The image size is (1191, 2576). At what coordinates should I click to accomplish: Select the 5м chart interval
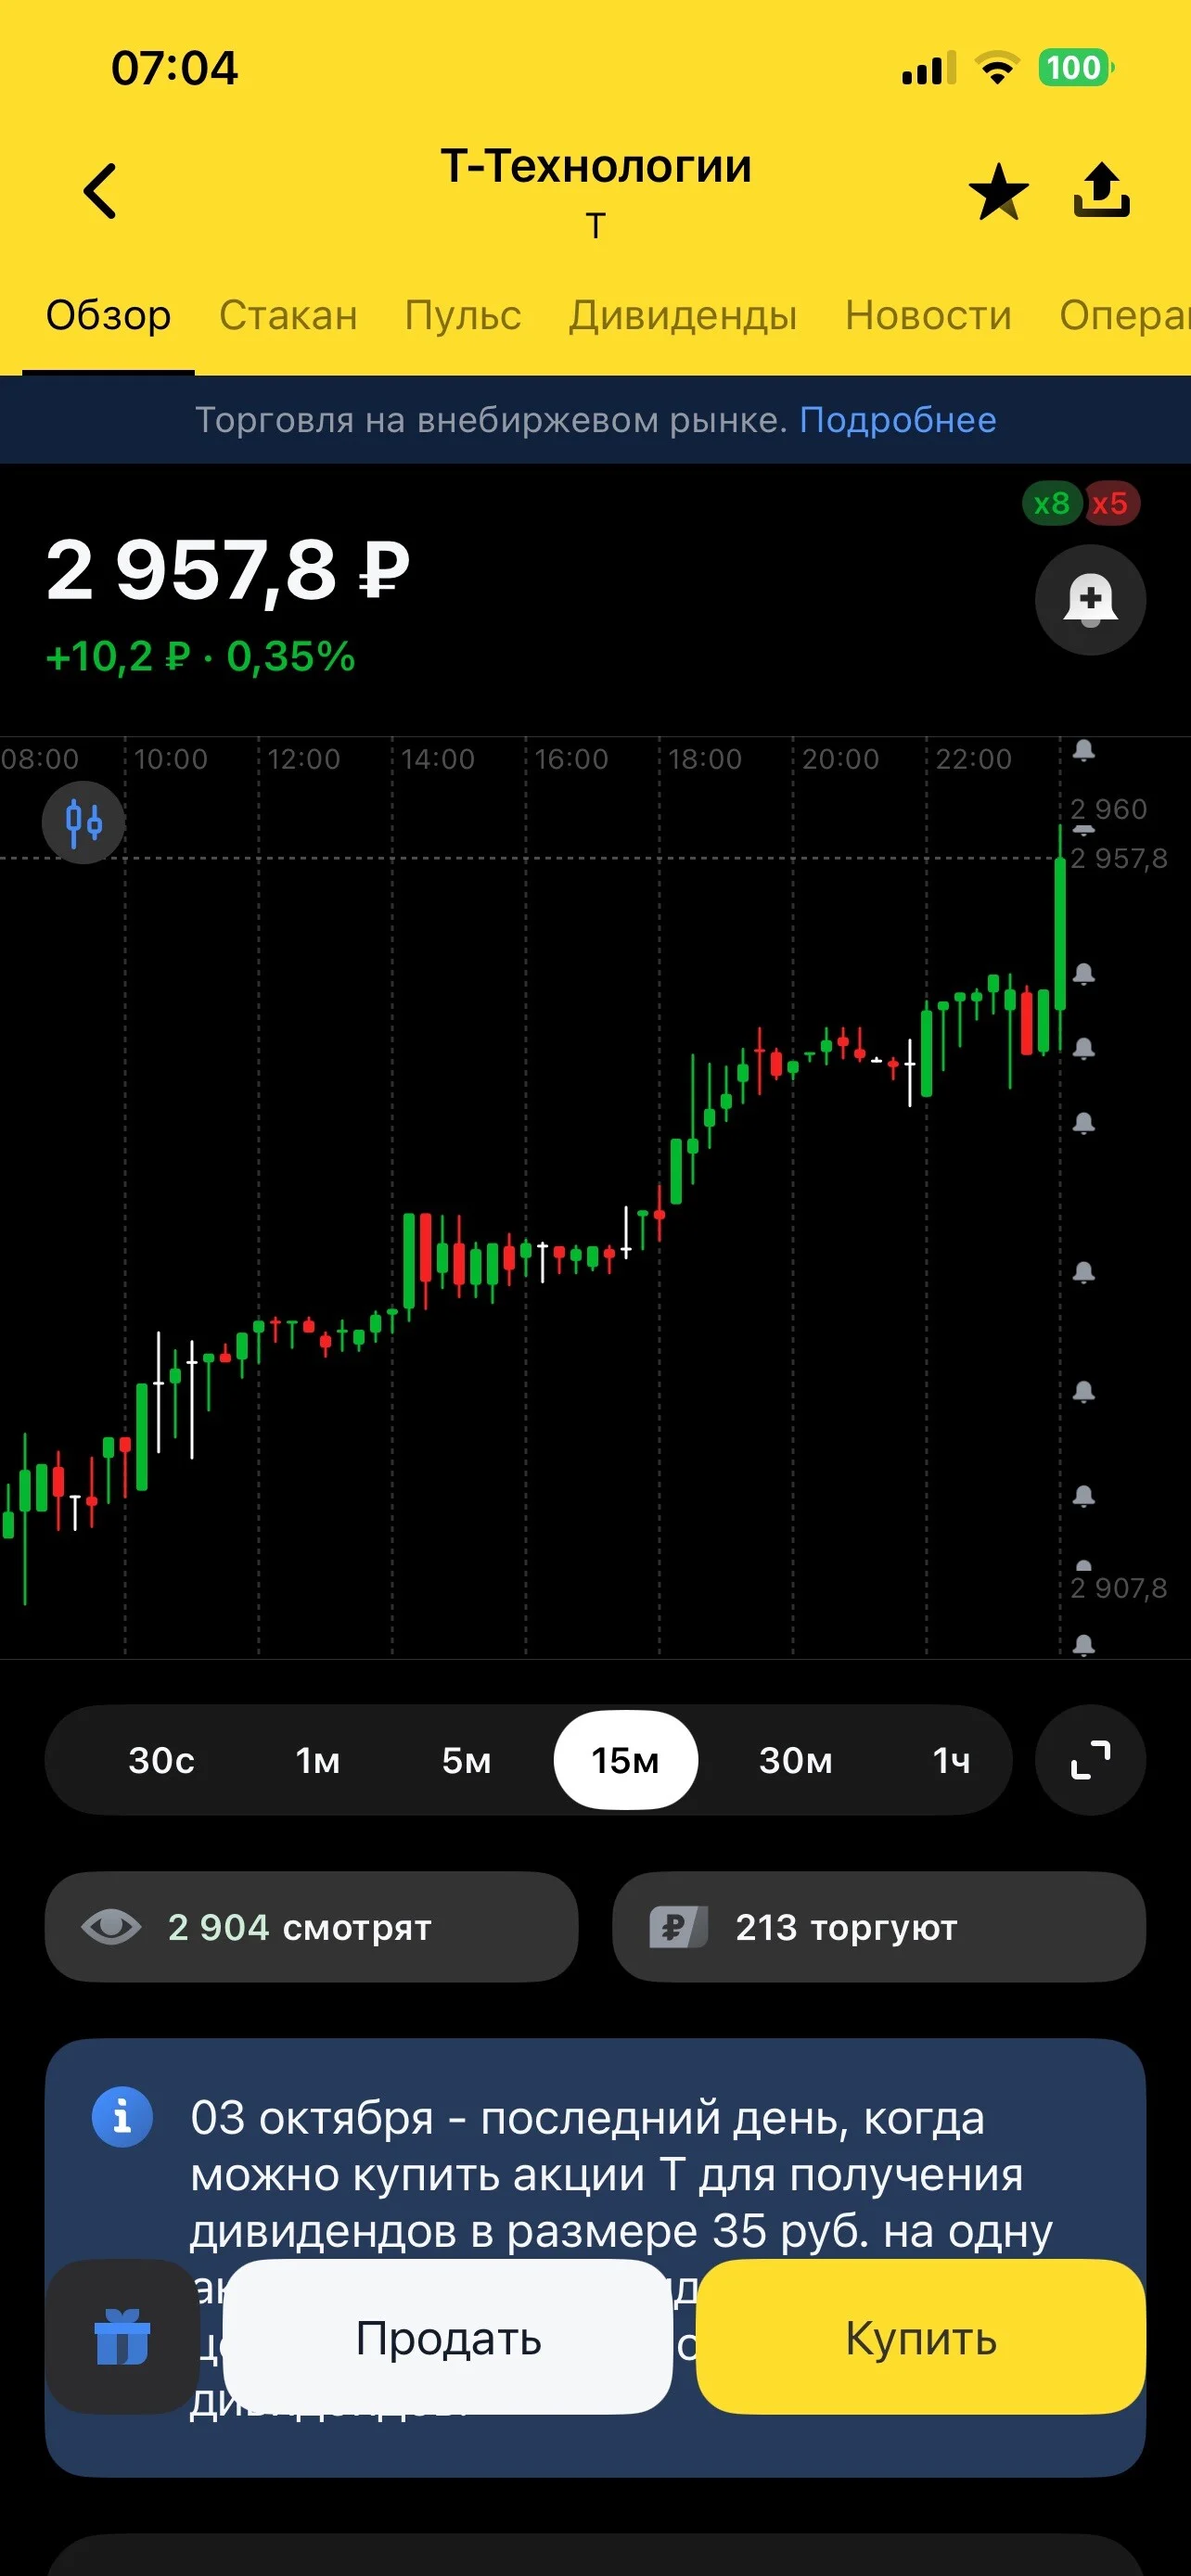467,1760
